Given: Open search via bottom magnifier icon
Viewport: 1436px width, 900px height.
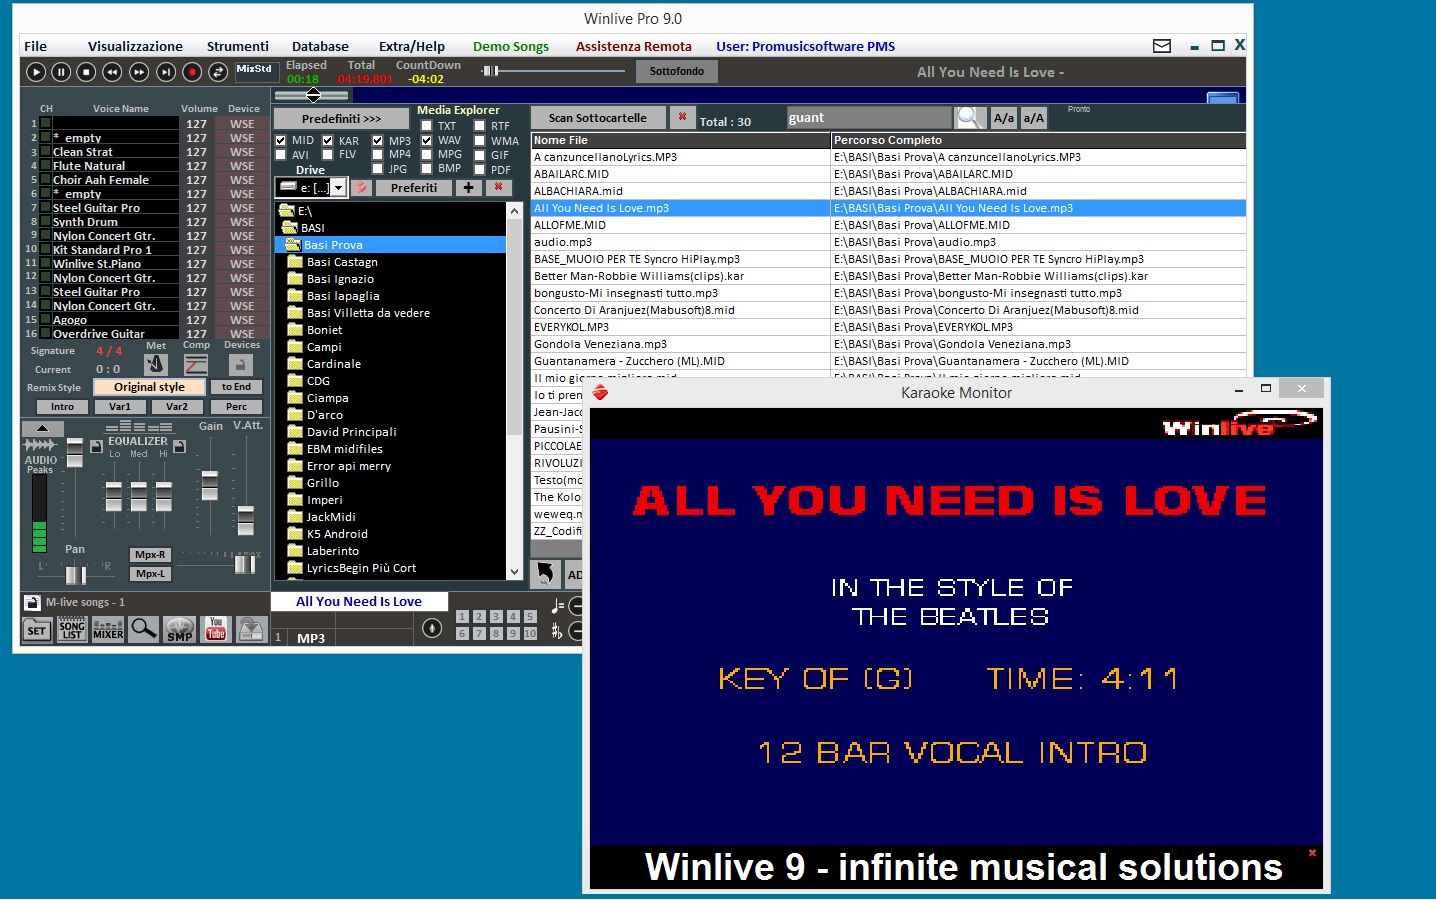Looking at the screenshot, I should [144, 629].
